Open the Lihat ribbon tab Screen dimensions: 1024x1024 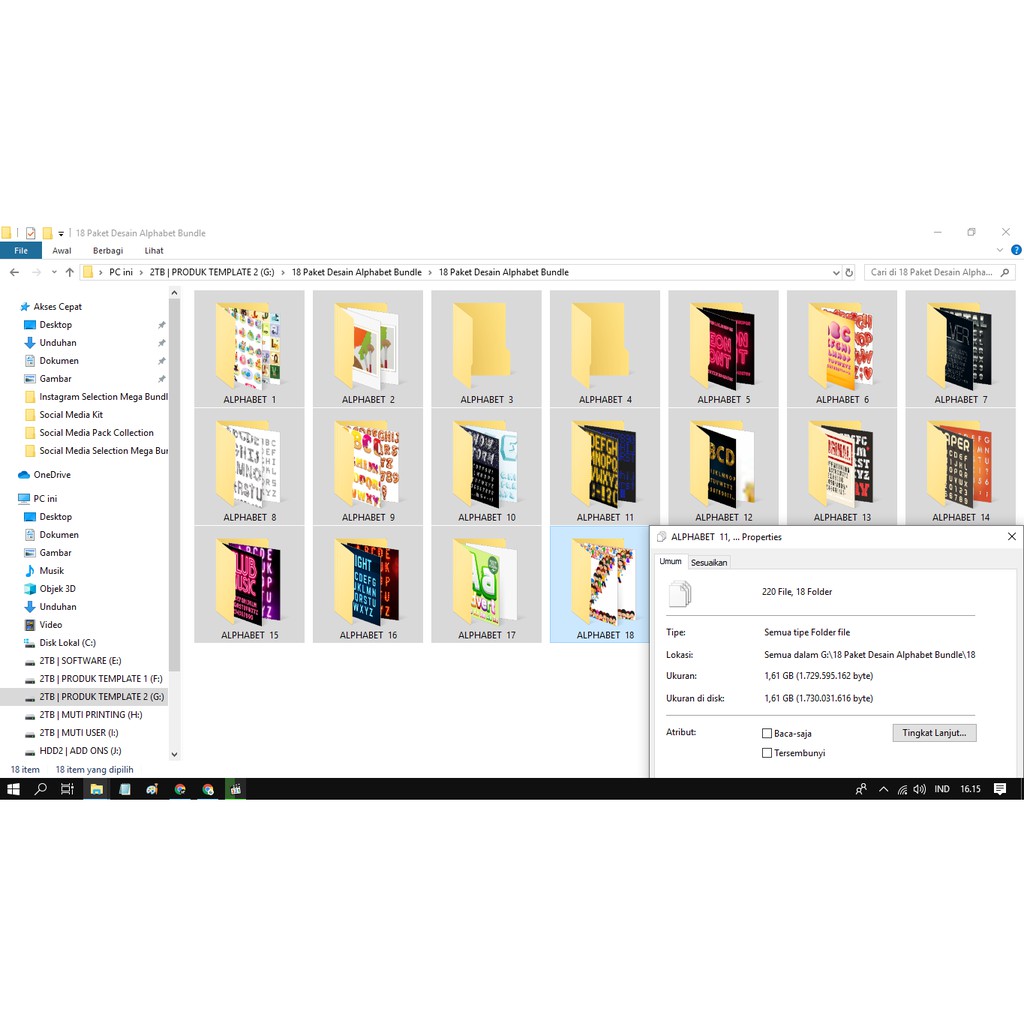tap(154, 251)
